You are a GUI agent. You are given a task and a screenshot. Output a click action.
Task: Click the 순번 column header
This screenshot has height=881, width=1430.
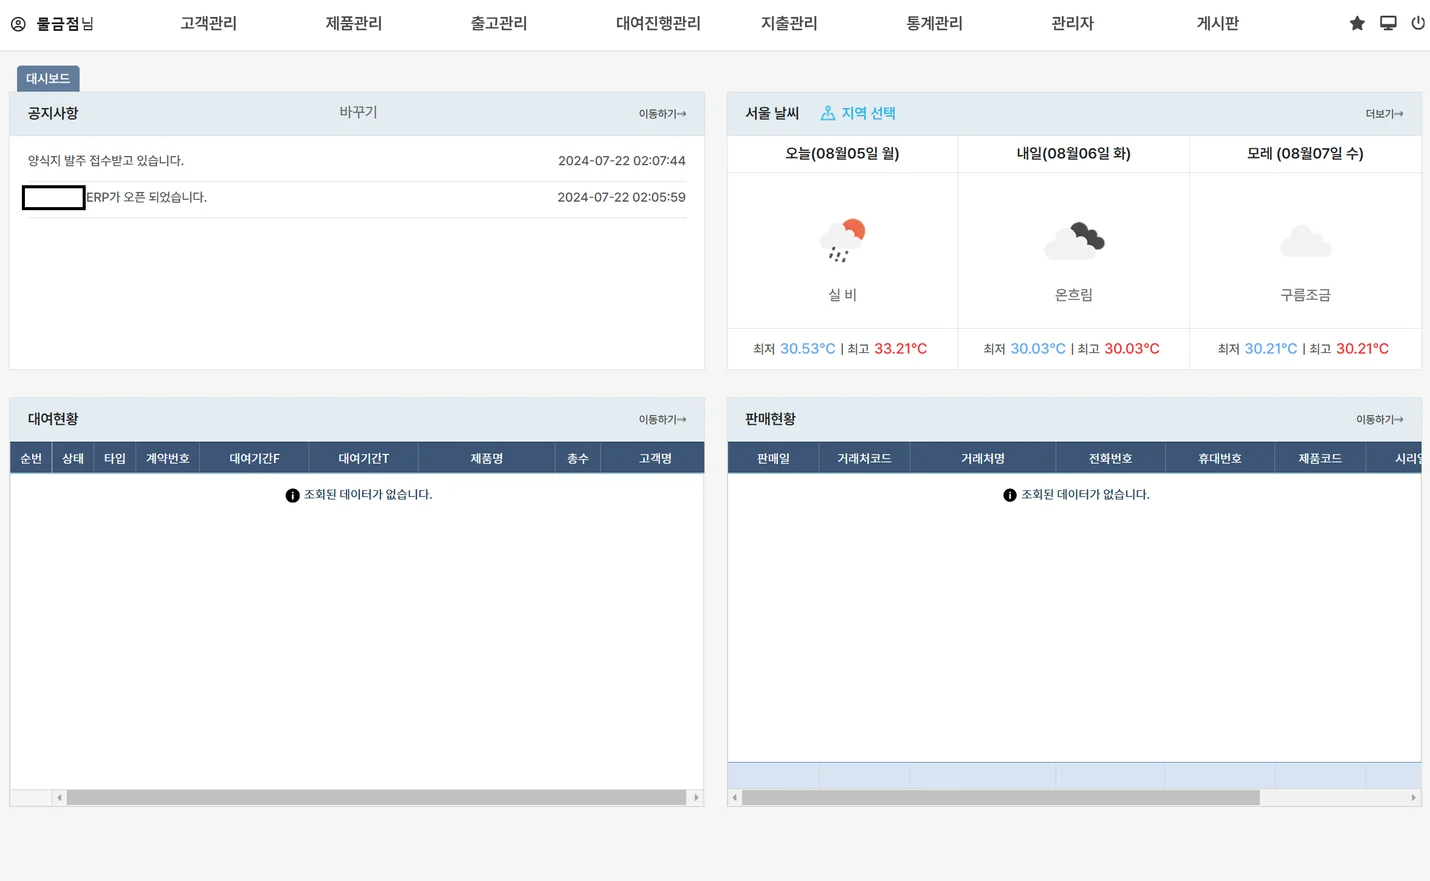tap(31, 458)
